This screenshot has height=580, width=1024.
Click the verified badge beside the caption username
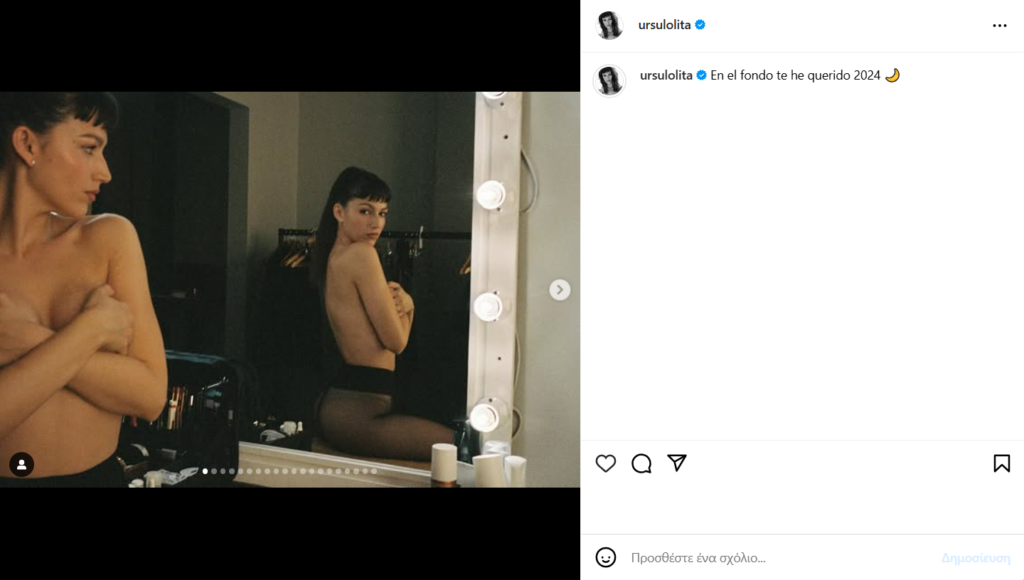[701, 75]
